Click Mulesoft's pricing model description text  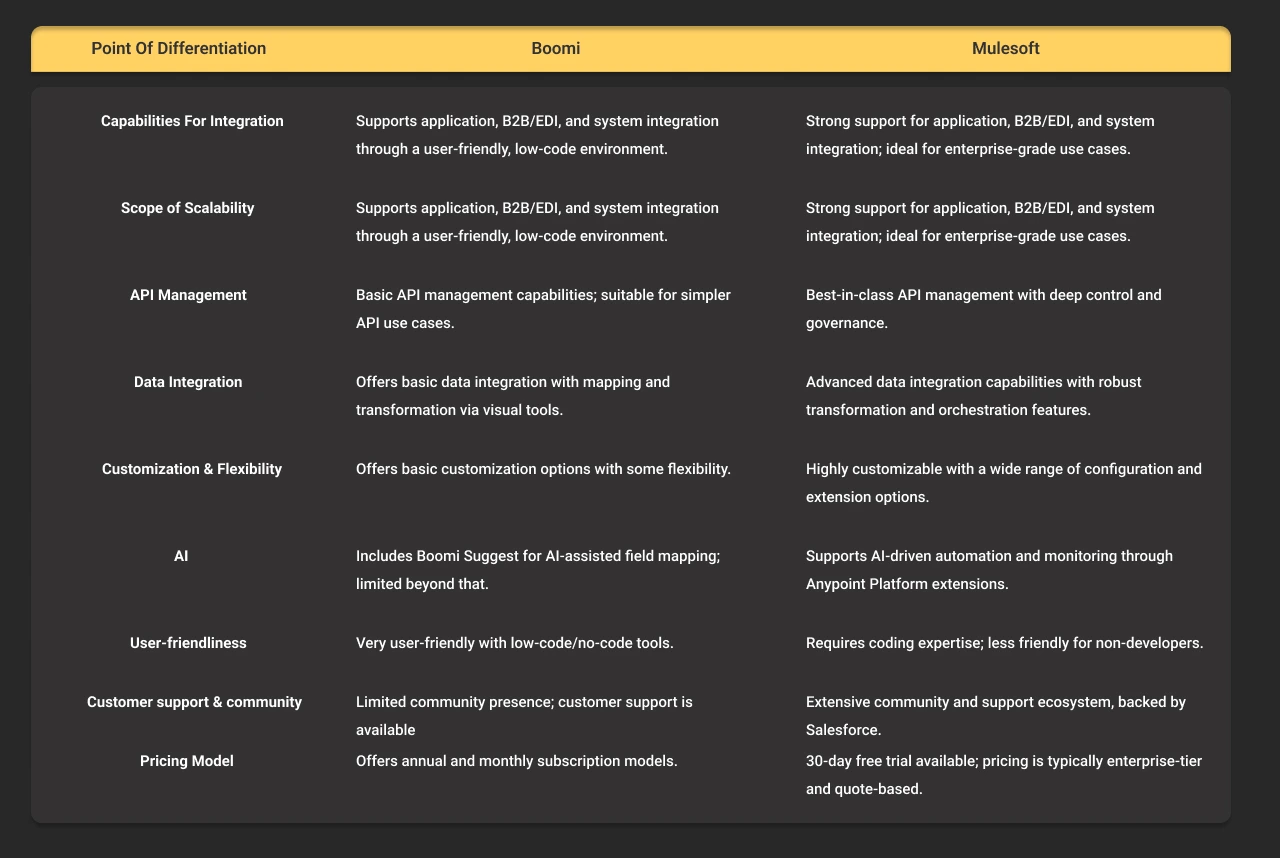coord(1004,774)
